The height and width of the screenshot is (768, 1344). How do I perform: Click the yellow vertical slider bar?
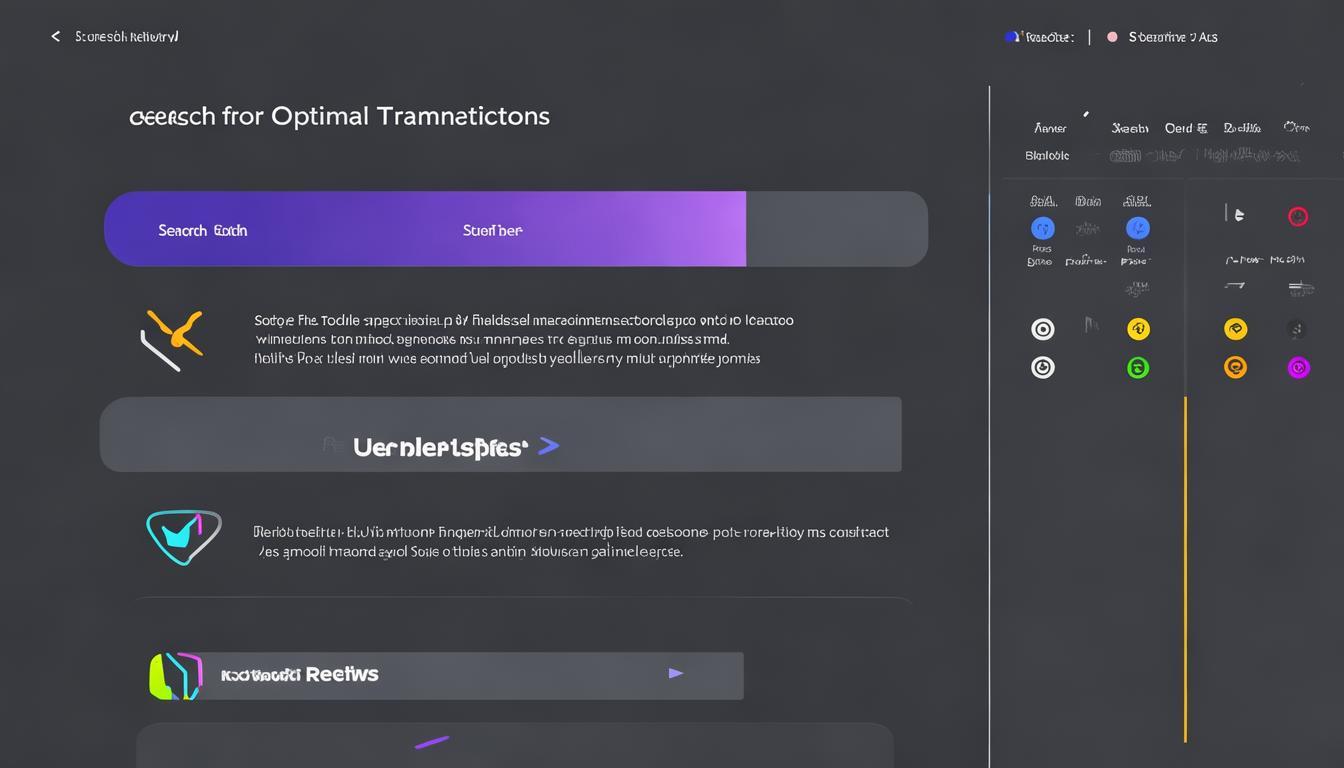[x=1186, y=568]
